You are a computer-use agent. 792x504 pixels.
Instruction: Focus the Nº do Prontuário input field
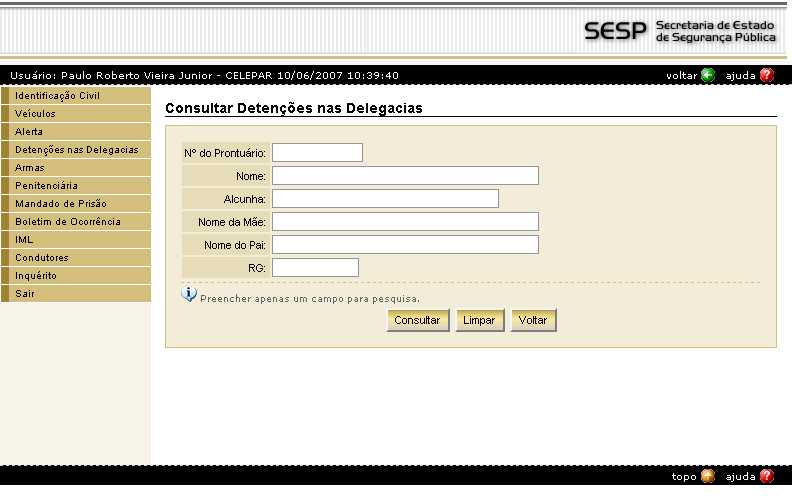317,153
